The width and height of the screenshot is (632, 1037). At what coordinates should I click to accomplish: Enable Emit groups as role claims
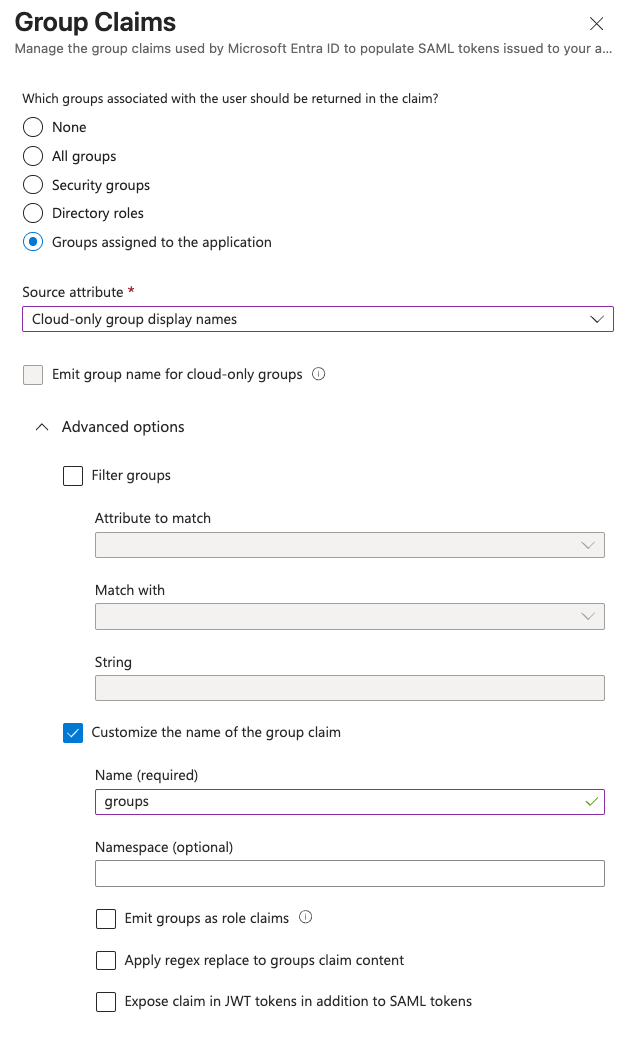coord(105,918)
